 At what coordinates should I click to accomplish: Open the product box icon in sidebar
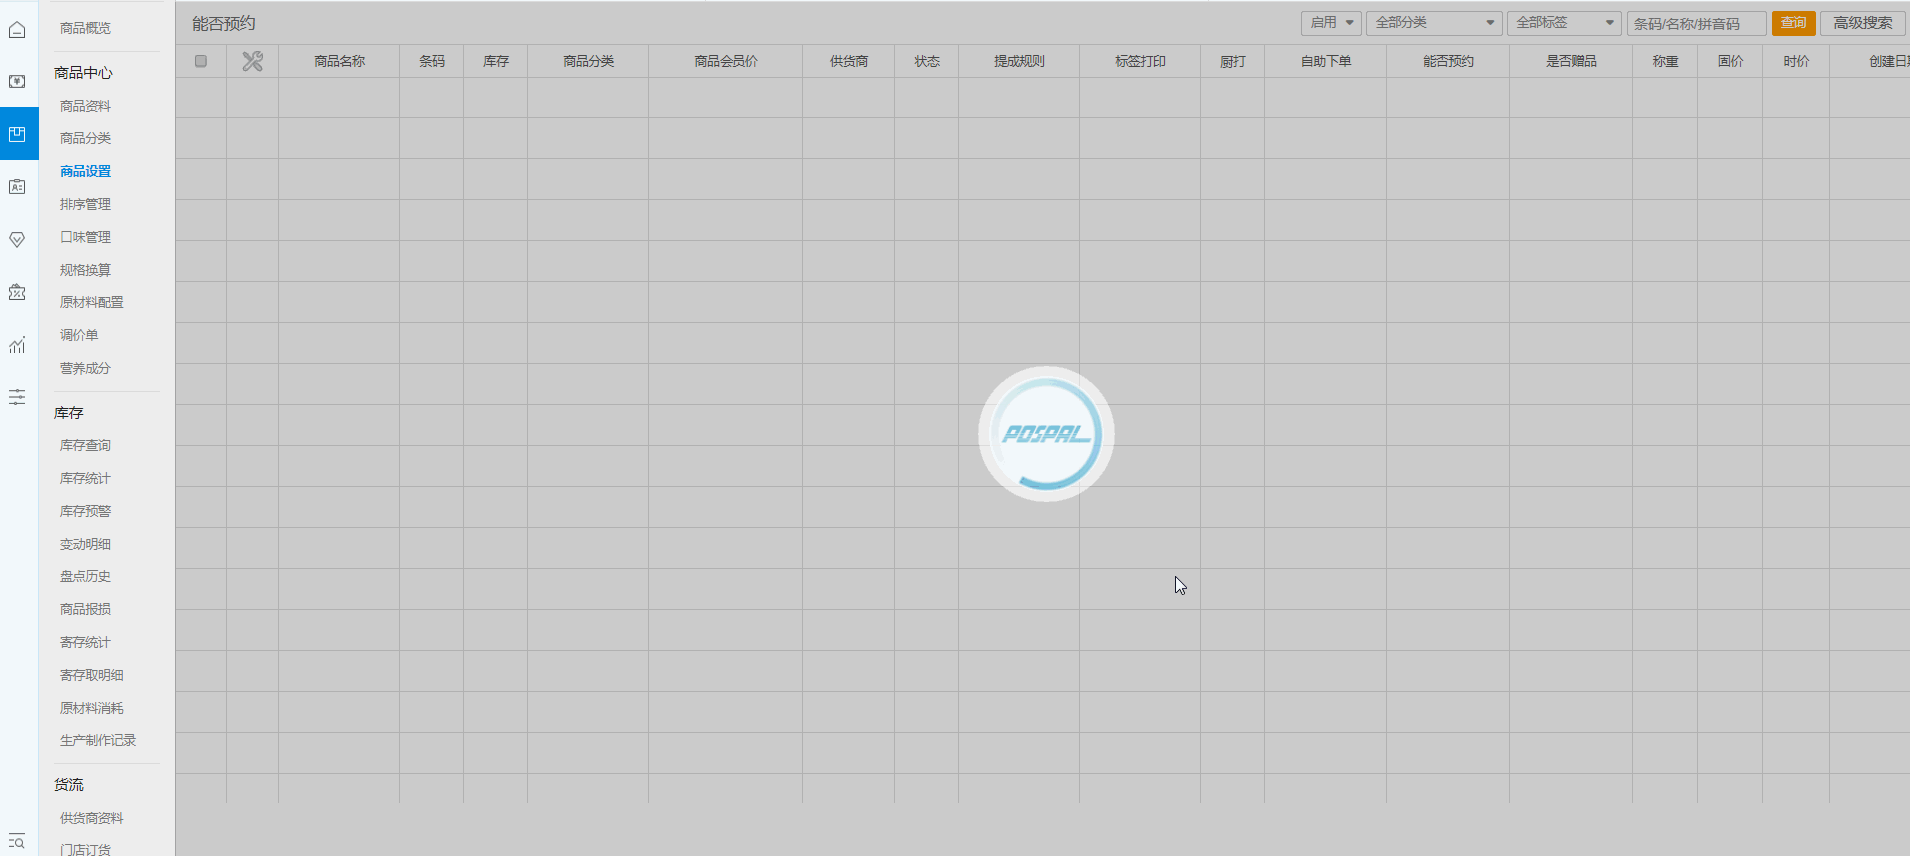click(17, 134)
